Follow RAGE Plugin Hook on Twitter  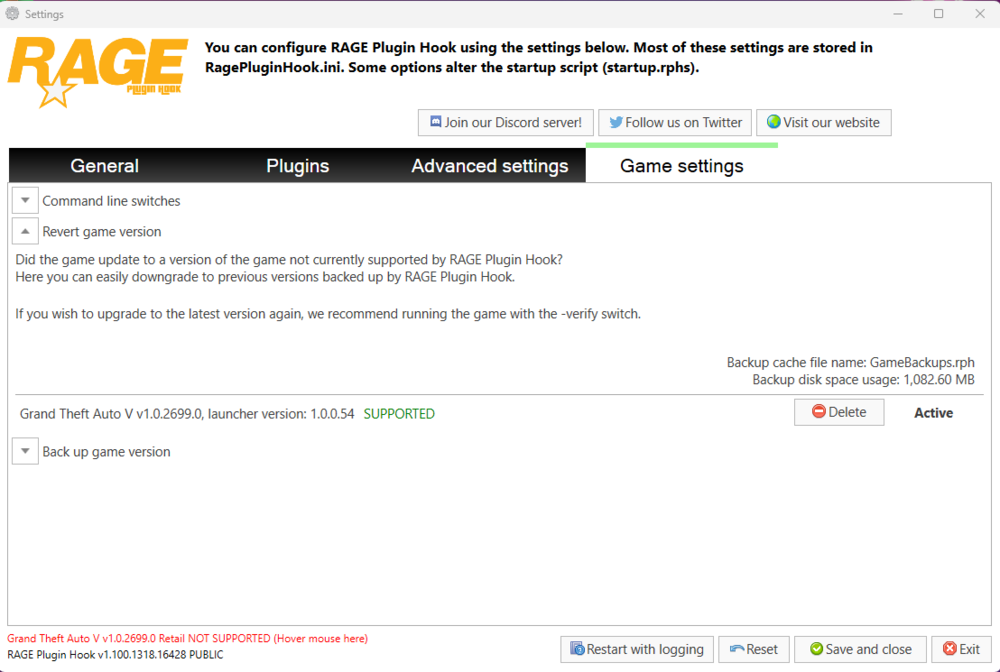coord(675,122)
